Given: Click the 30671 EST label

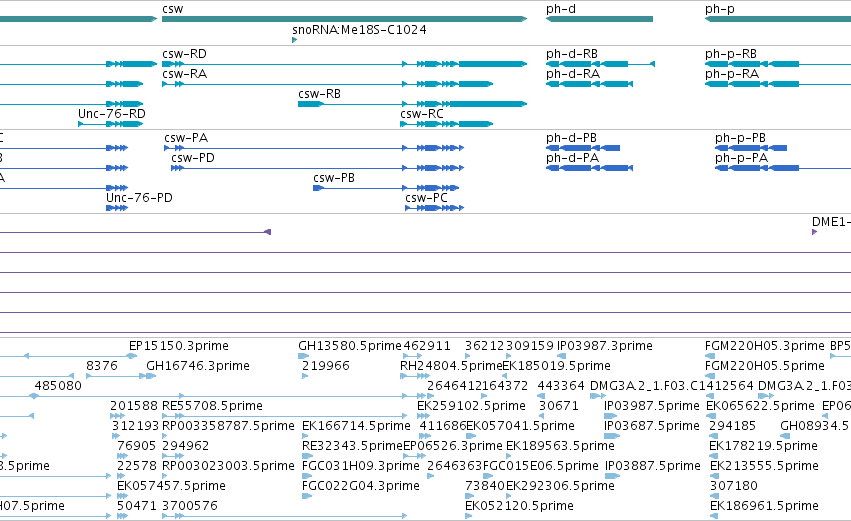Looking at the screenshot, I should coord(559,406).
